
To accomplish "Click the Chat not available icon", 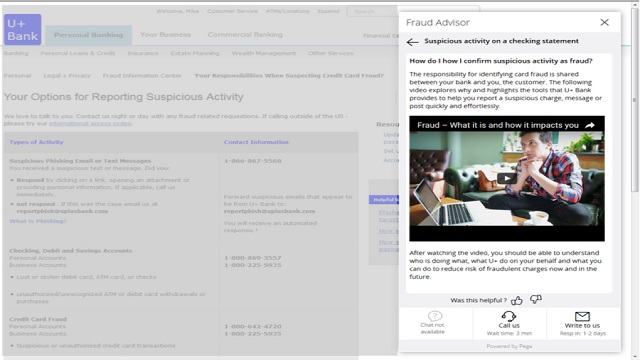I will 435,316.
